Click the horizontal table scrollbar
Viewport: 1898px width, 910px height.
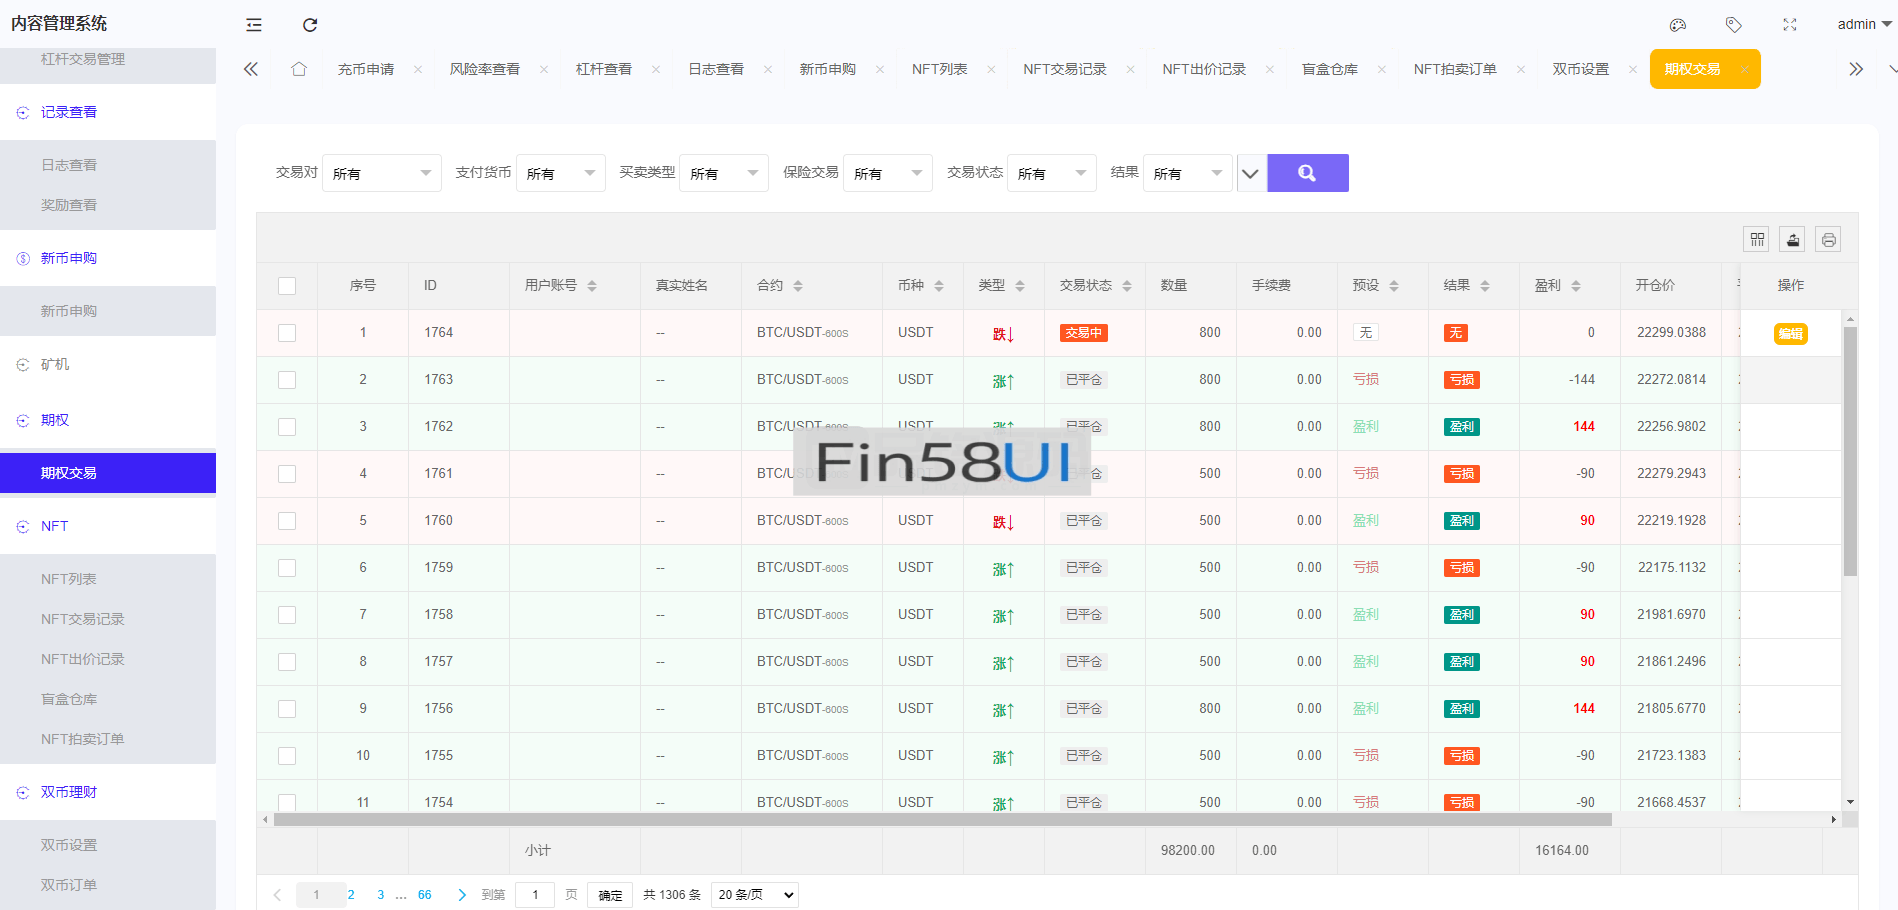click(942, 820)
